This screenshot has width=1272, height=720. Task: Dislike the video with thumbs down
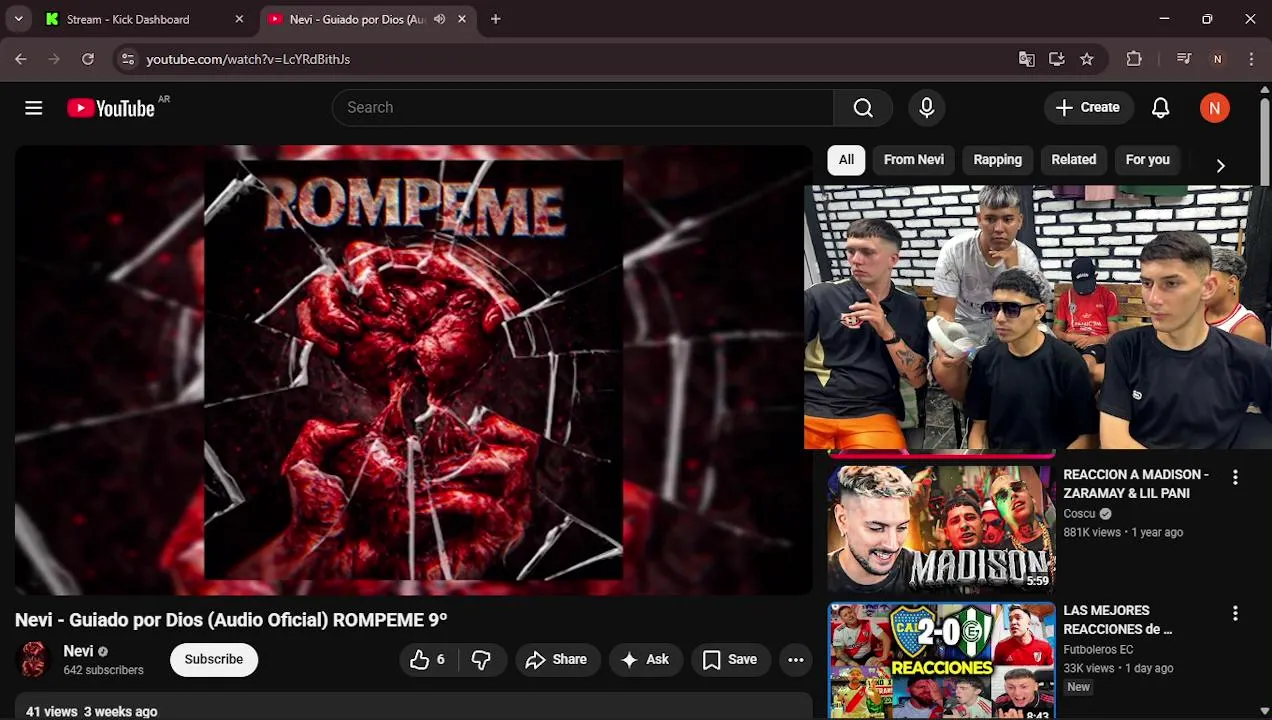(x=481, y=660)
